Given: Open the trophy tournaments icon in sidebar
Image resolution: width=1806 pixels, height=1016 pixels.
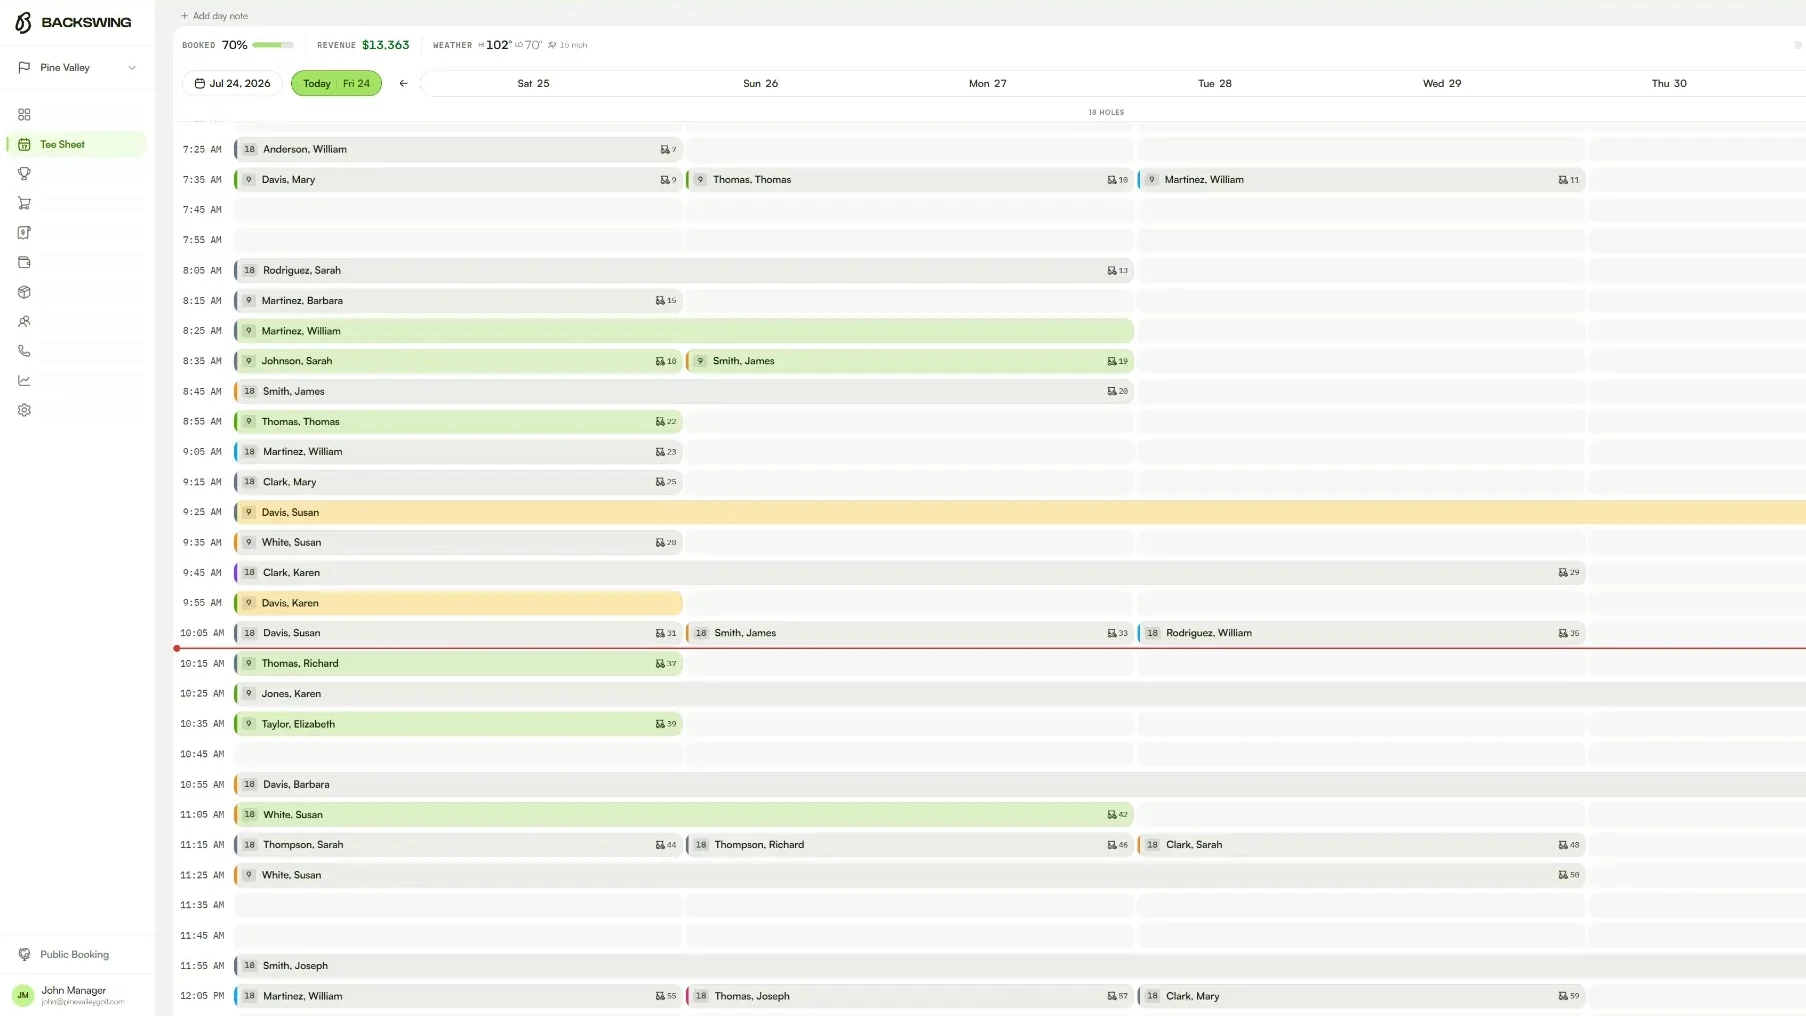Looking at the screenshot, I should [24, 174].
